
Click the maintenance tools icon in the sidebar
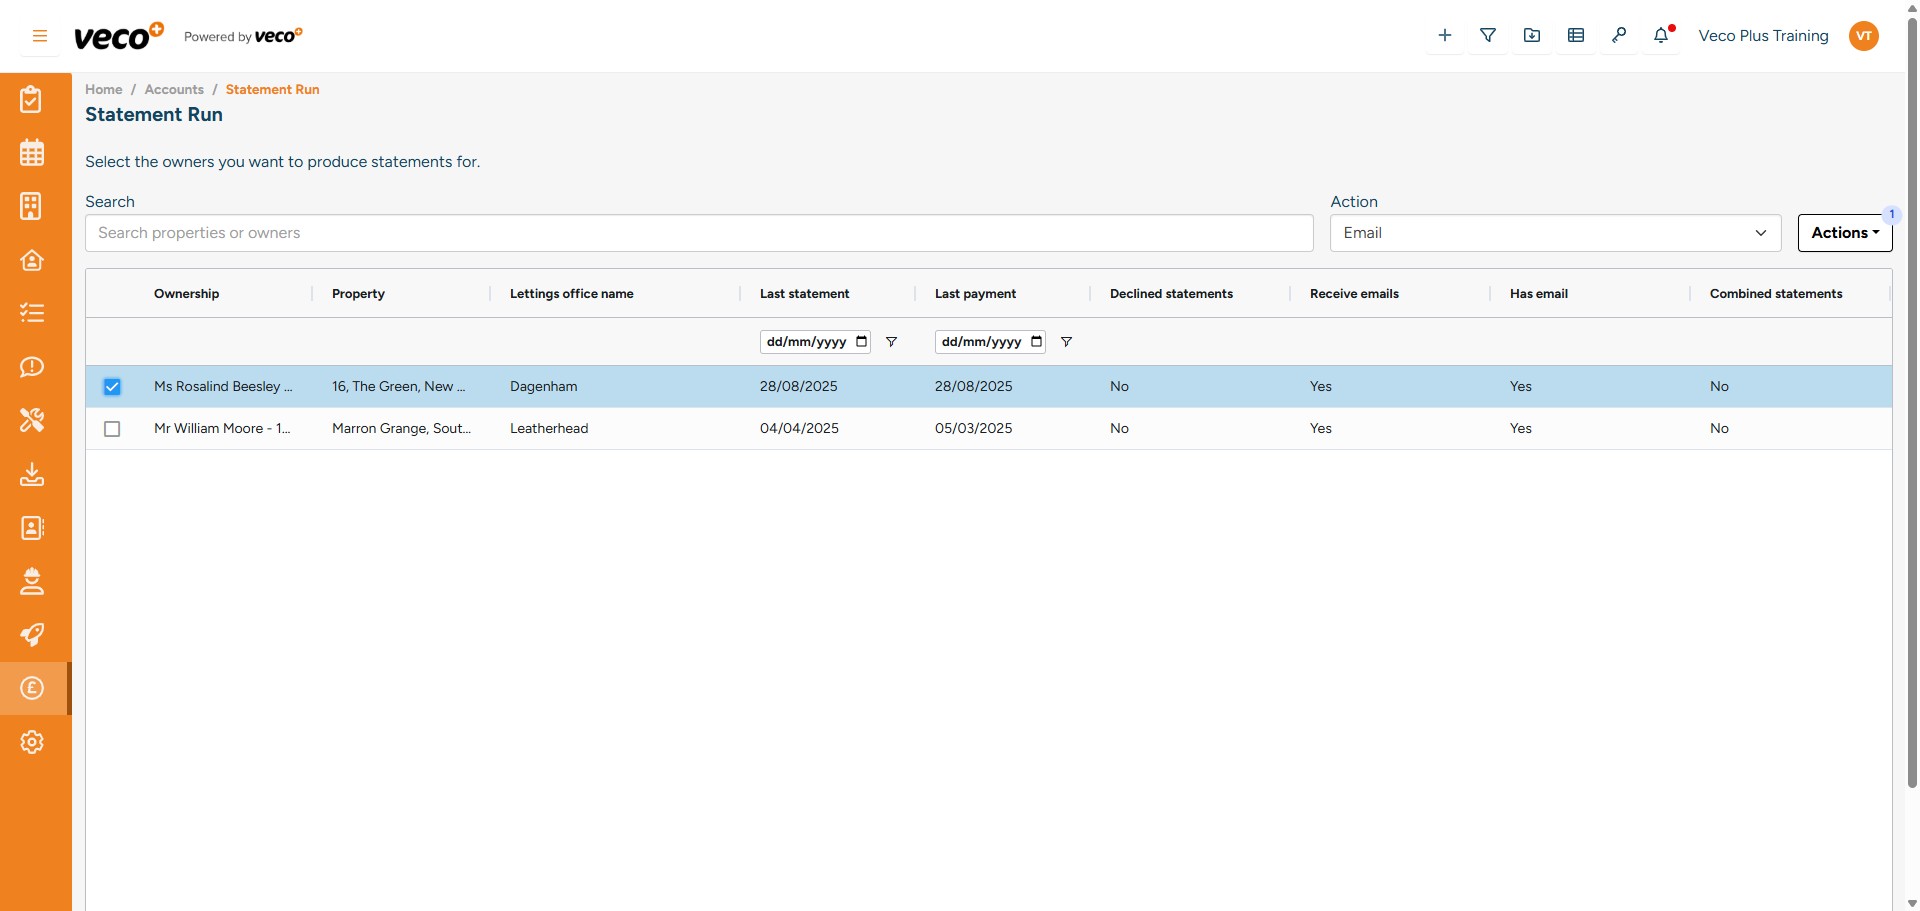32,420
